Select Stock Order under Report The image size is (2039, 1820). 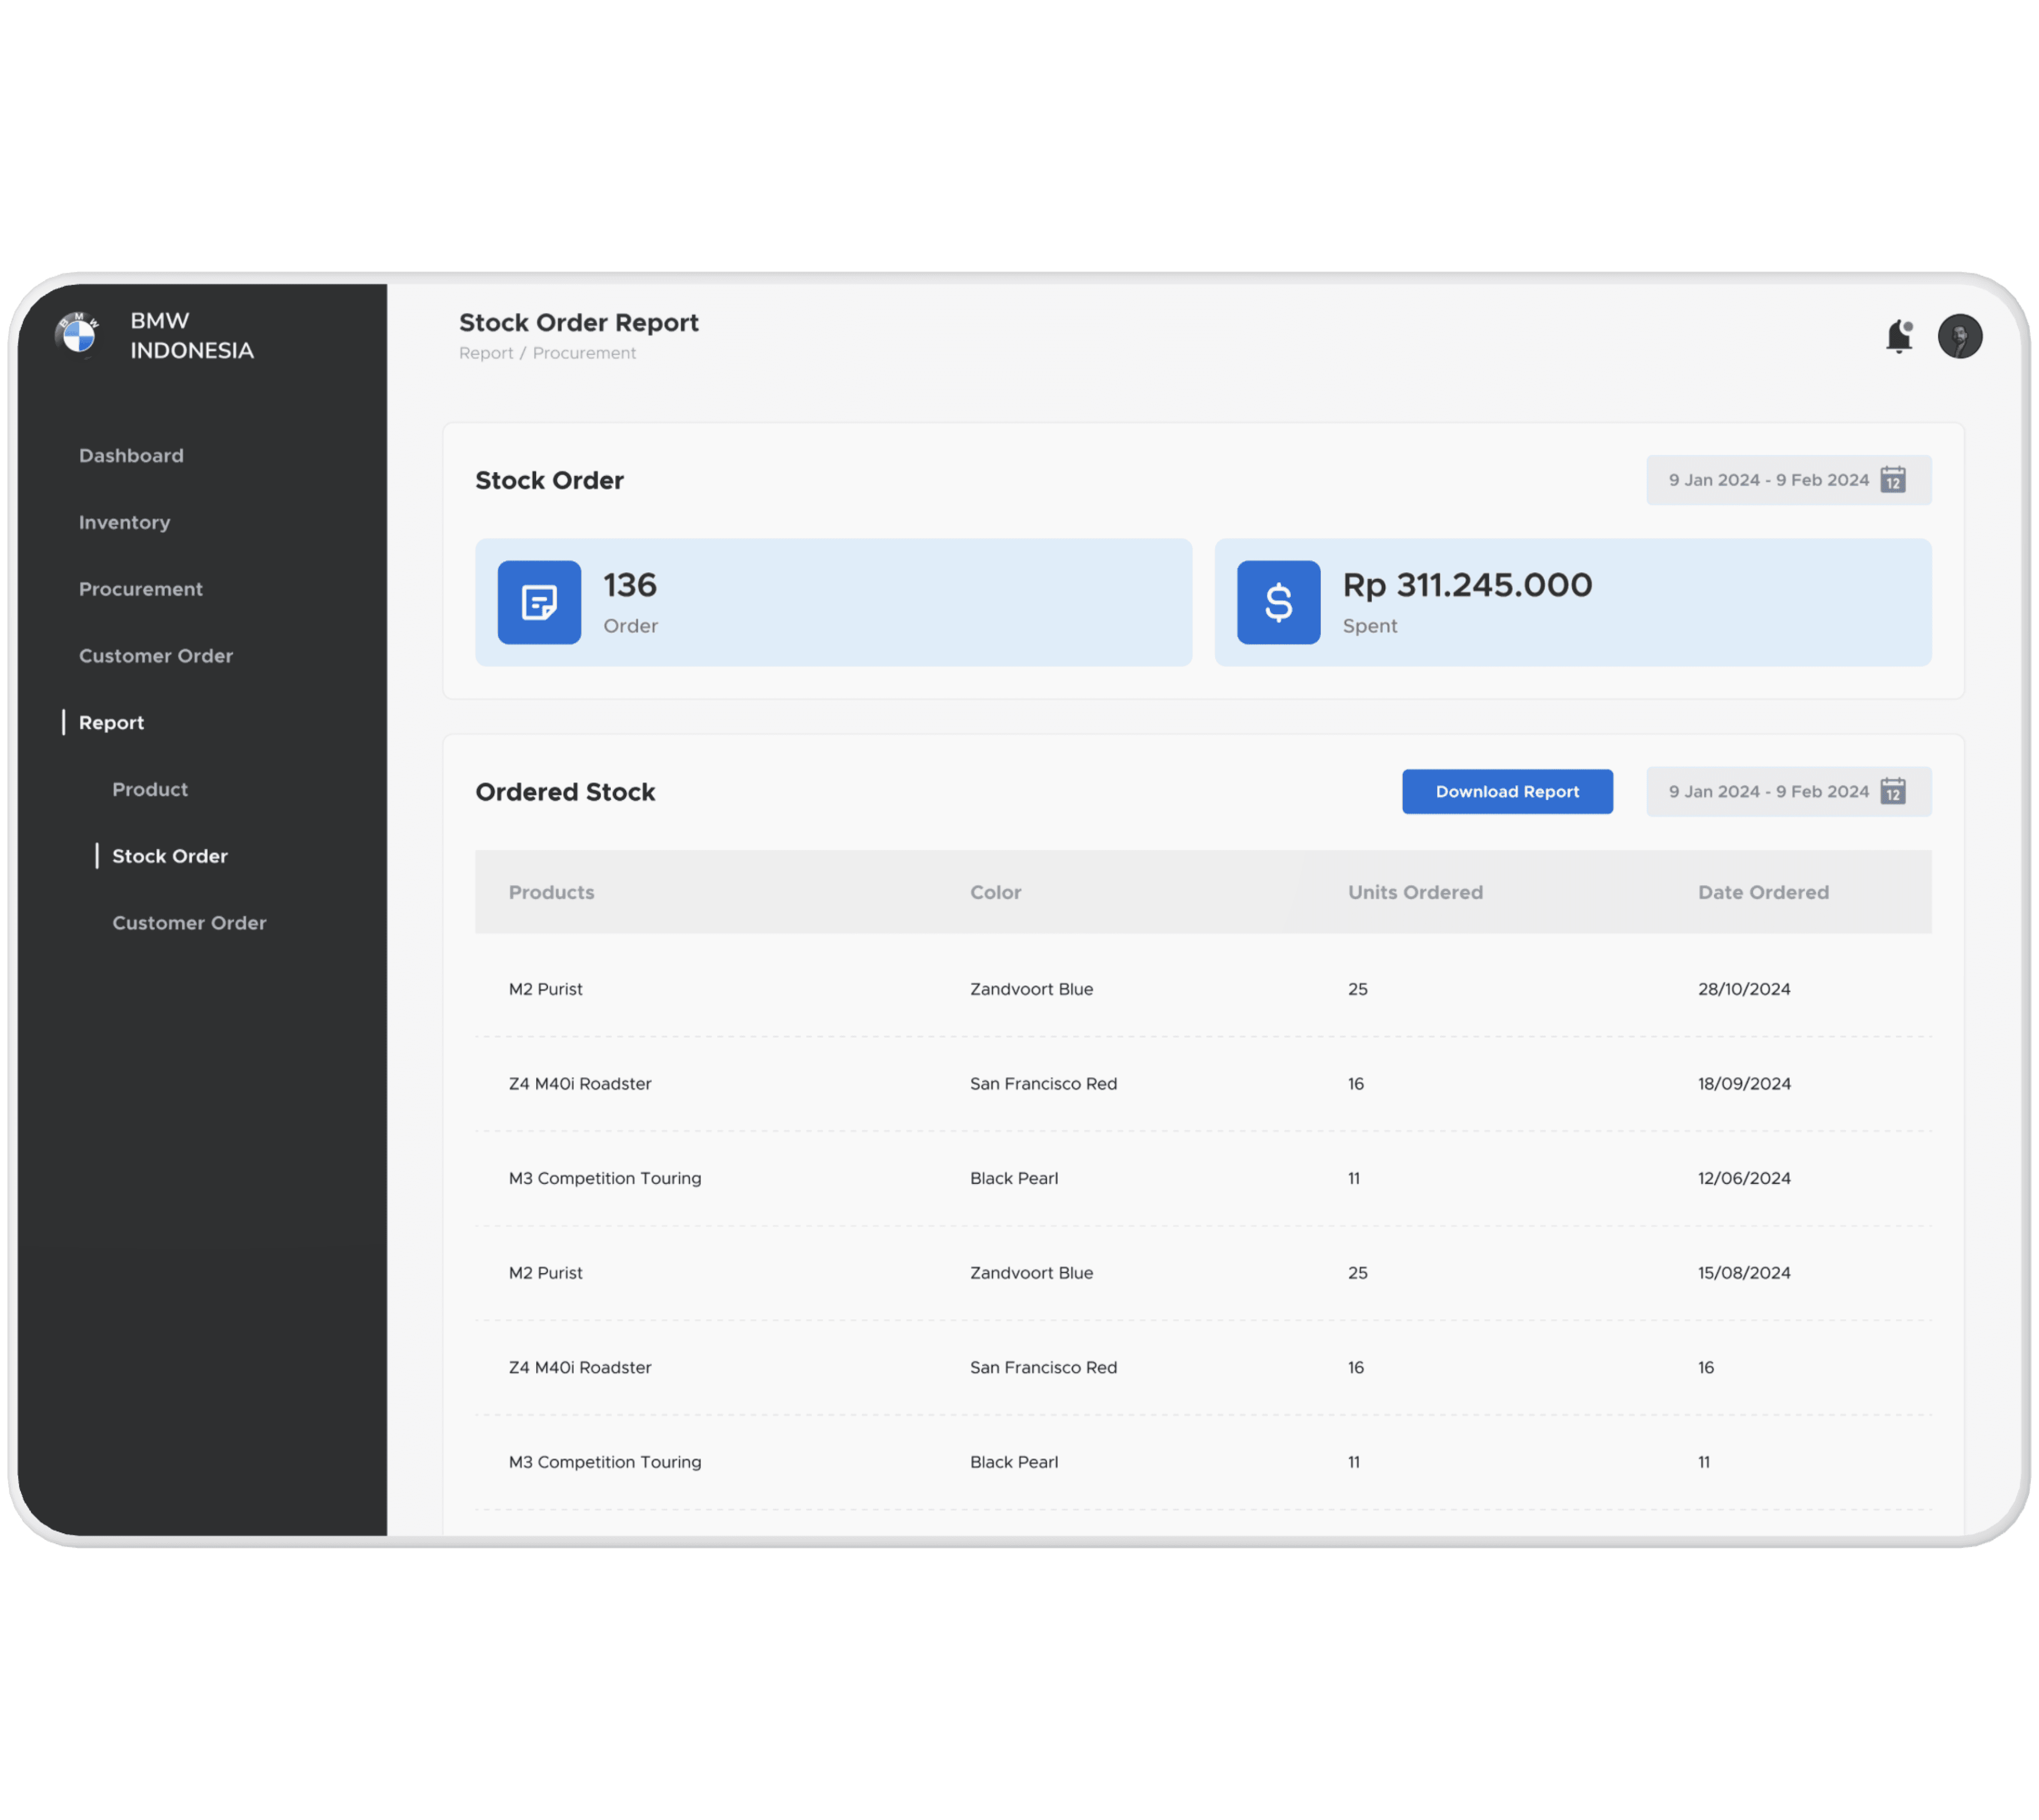[x=170, y=856]
